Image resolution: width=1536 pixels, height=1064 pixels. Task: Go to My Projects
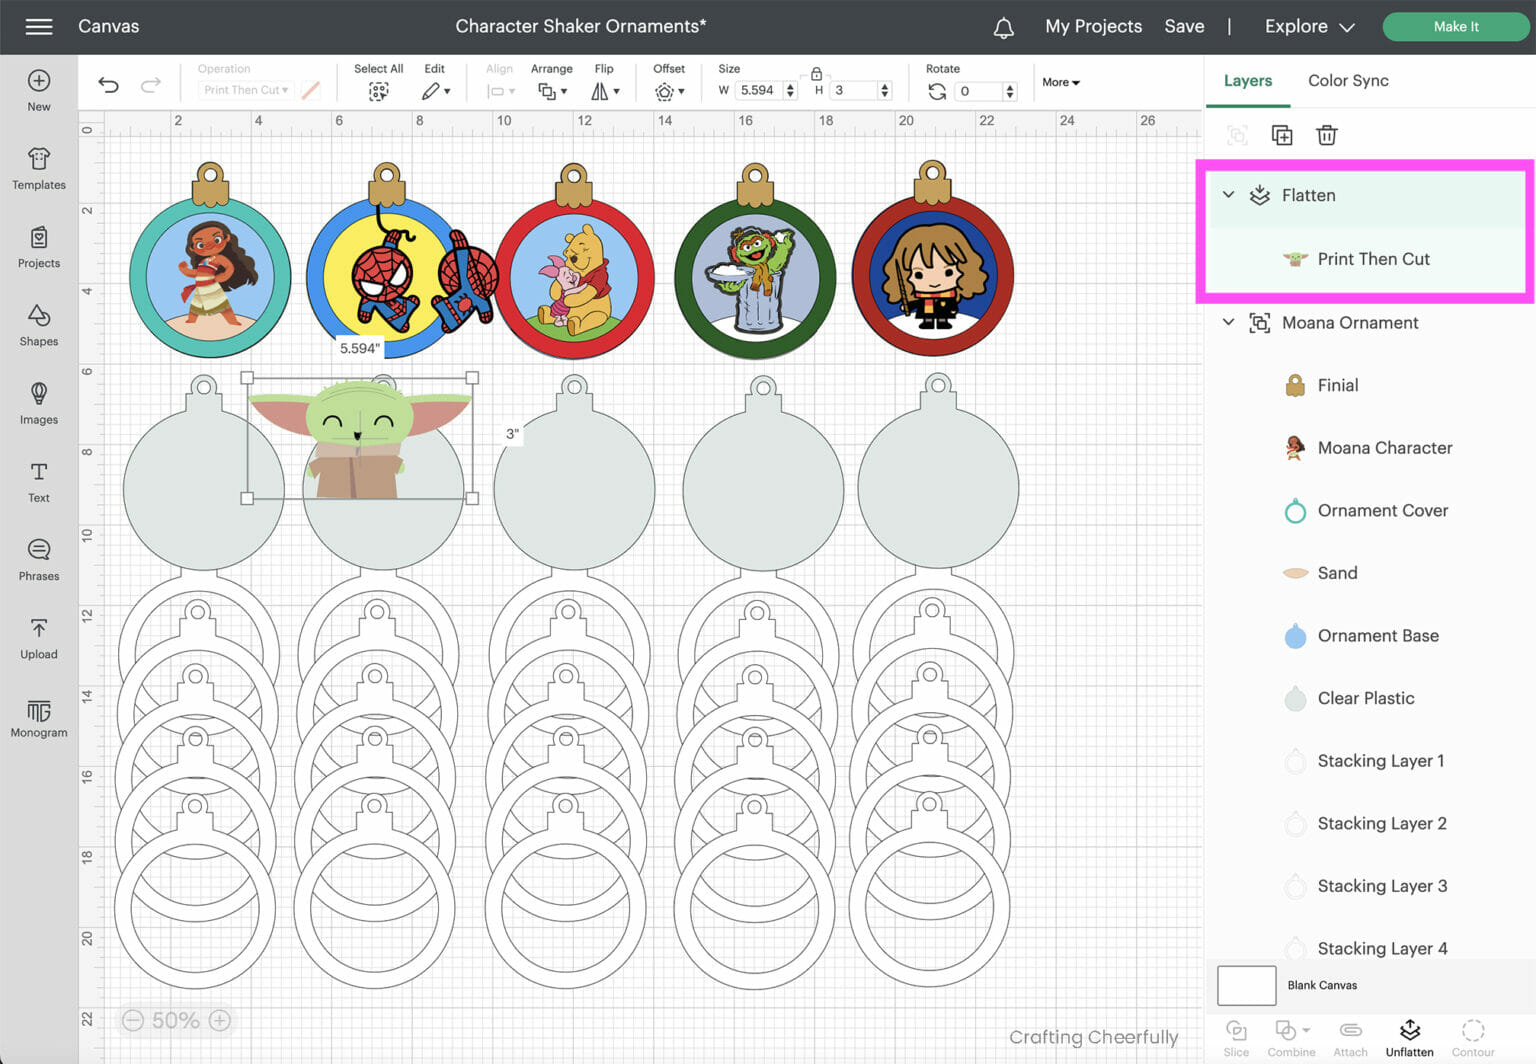pos(1093,27)
